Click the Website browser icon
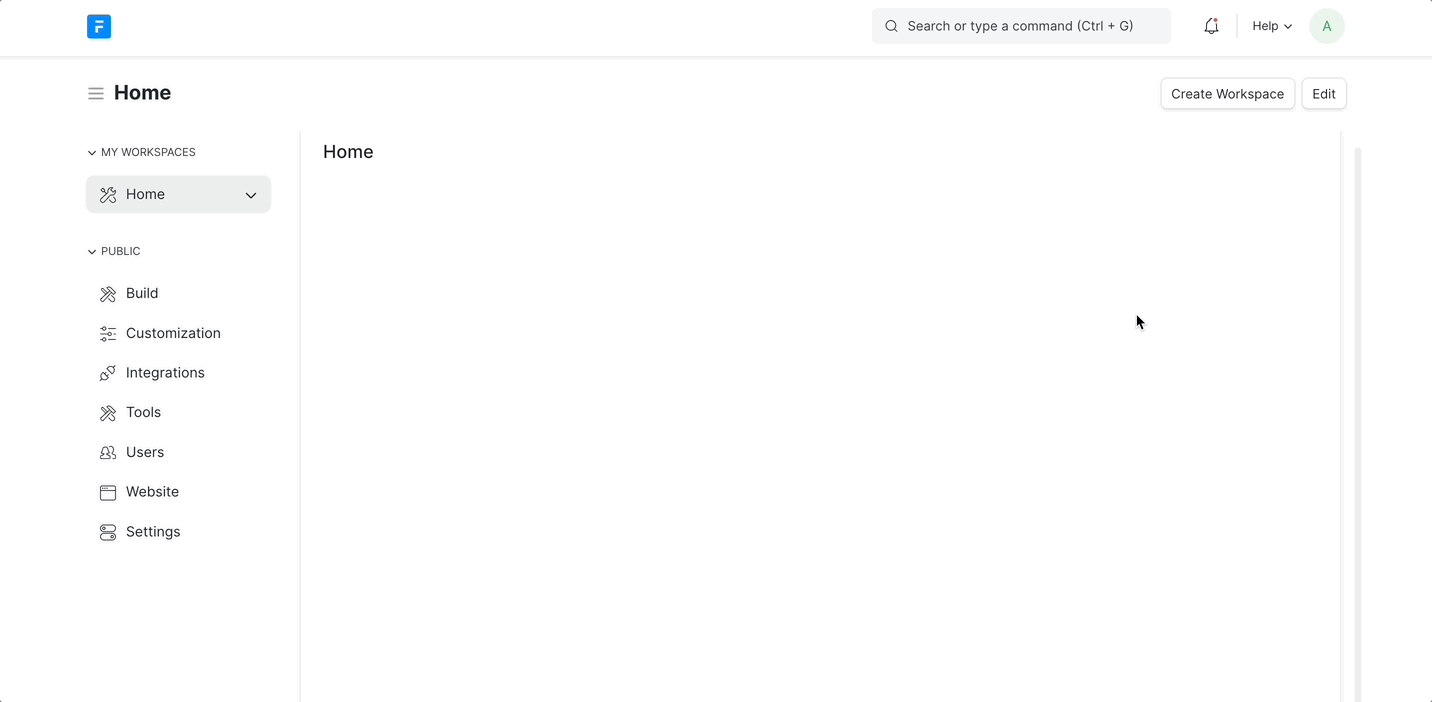 pyautogui.click(x=108, y=493)
